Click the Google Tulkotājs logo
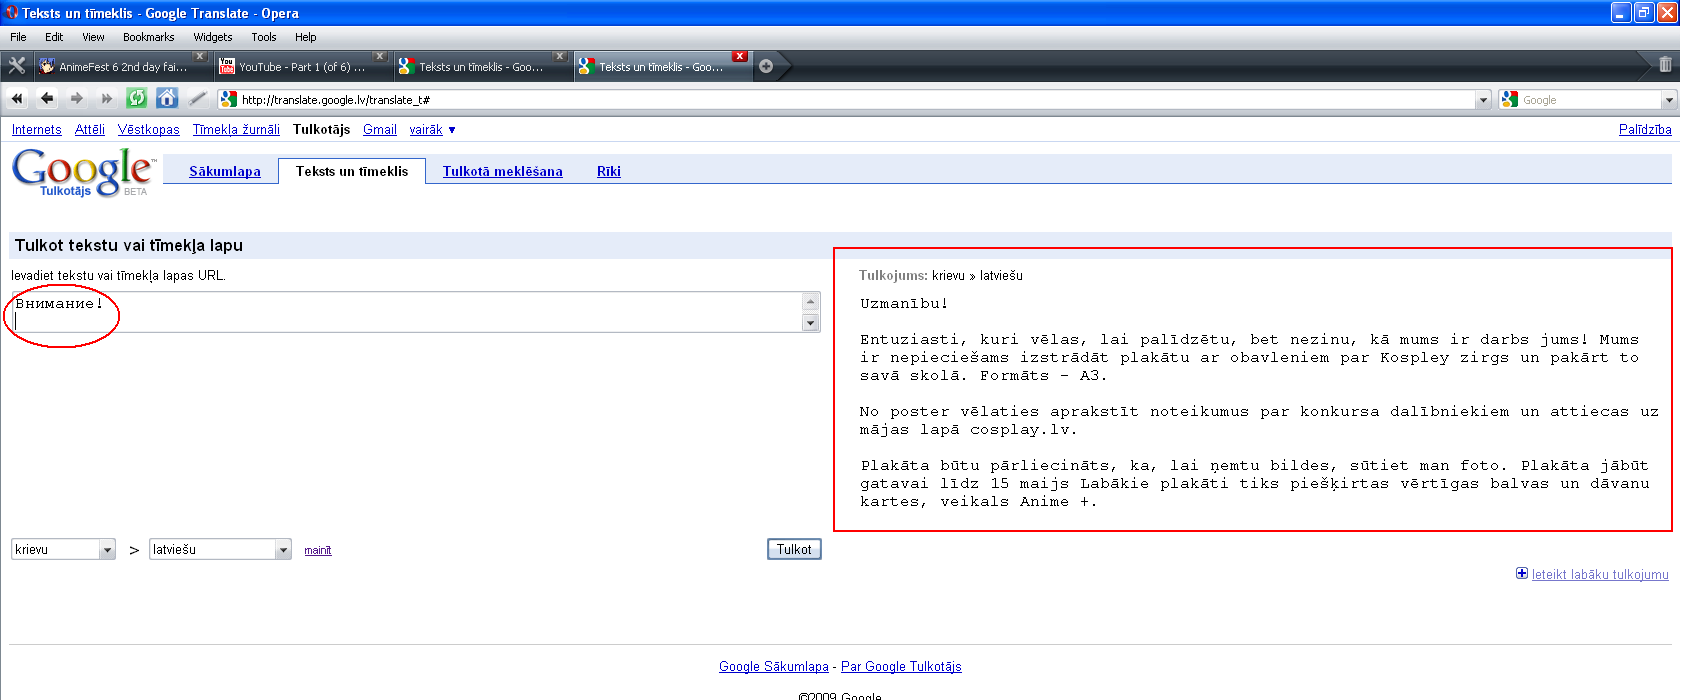This screenshot has width=1681, height=700. [x=83, y=172]
